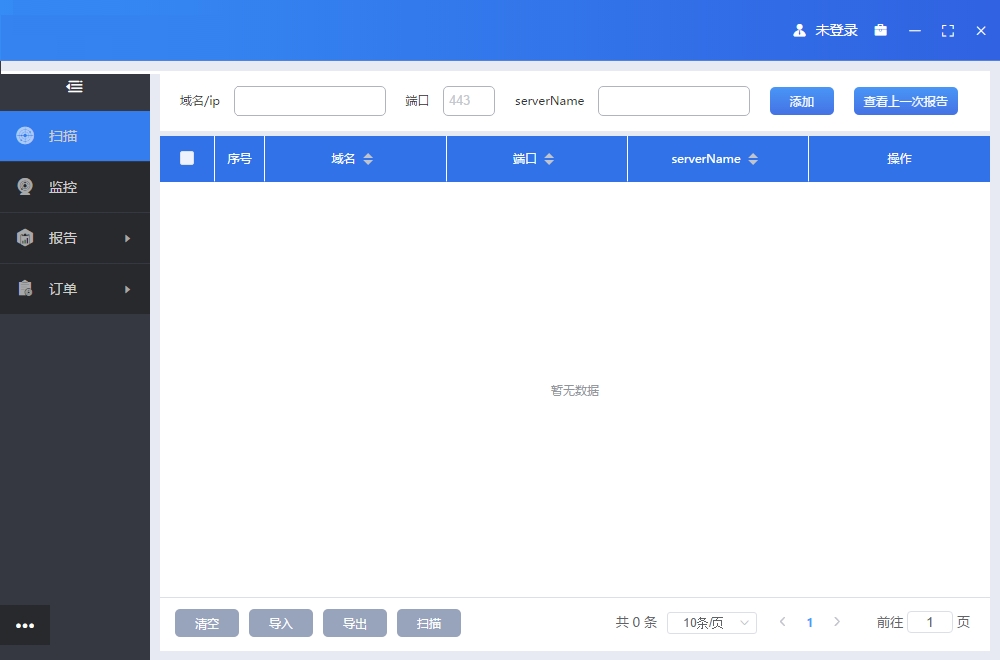Click the order clipboard icon in sidebar
Screen dimensions: 1000x660
coord(25,288)
